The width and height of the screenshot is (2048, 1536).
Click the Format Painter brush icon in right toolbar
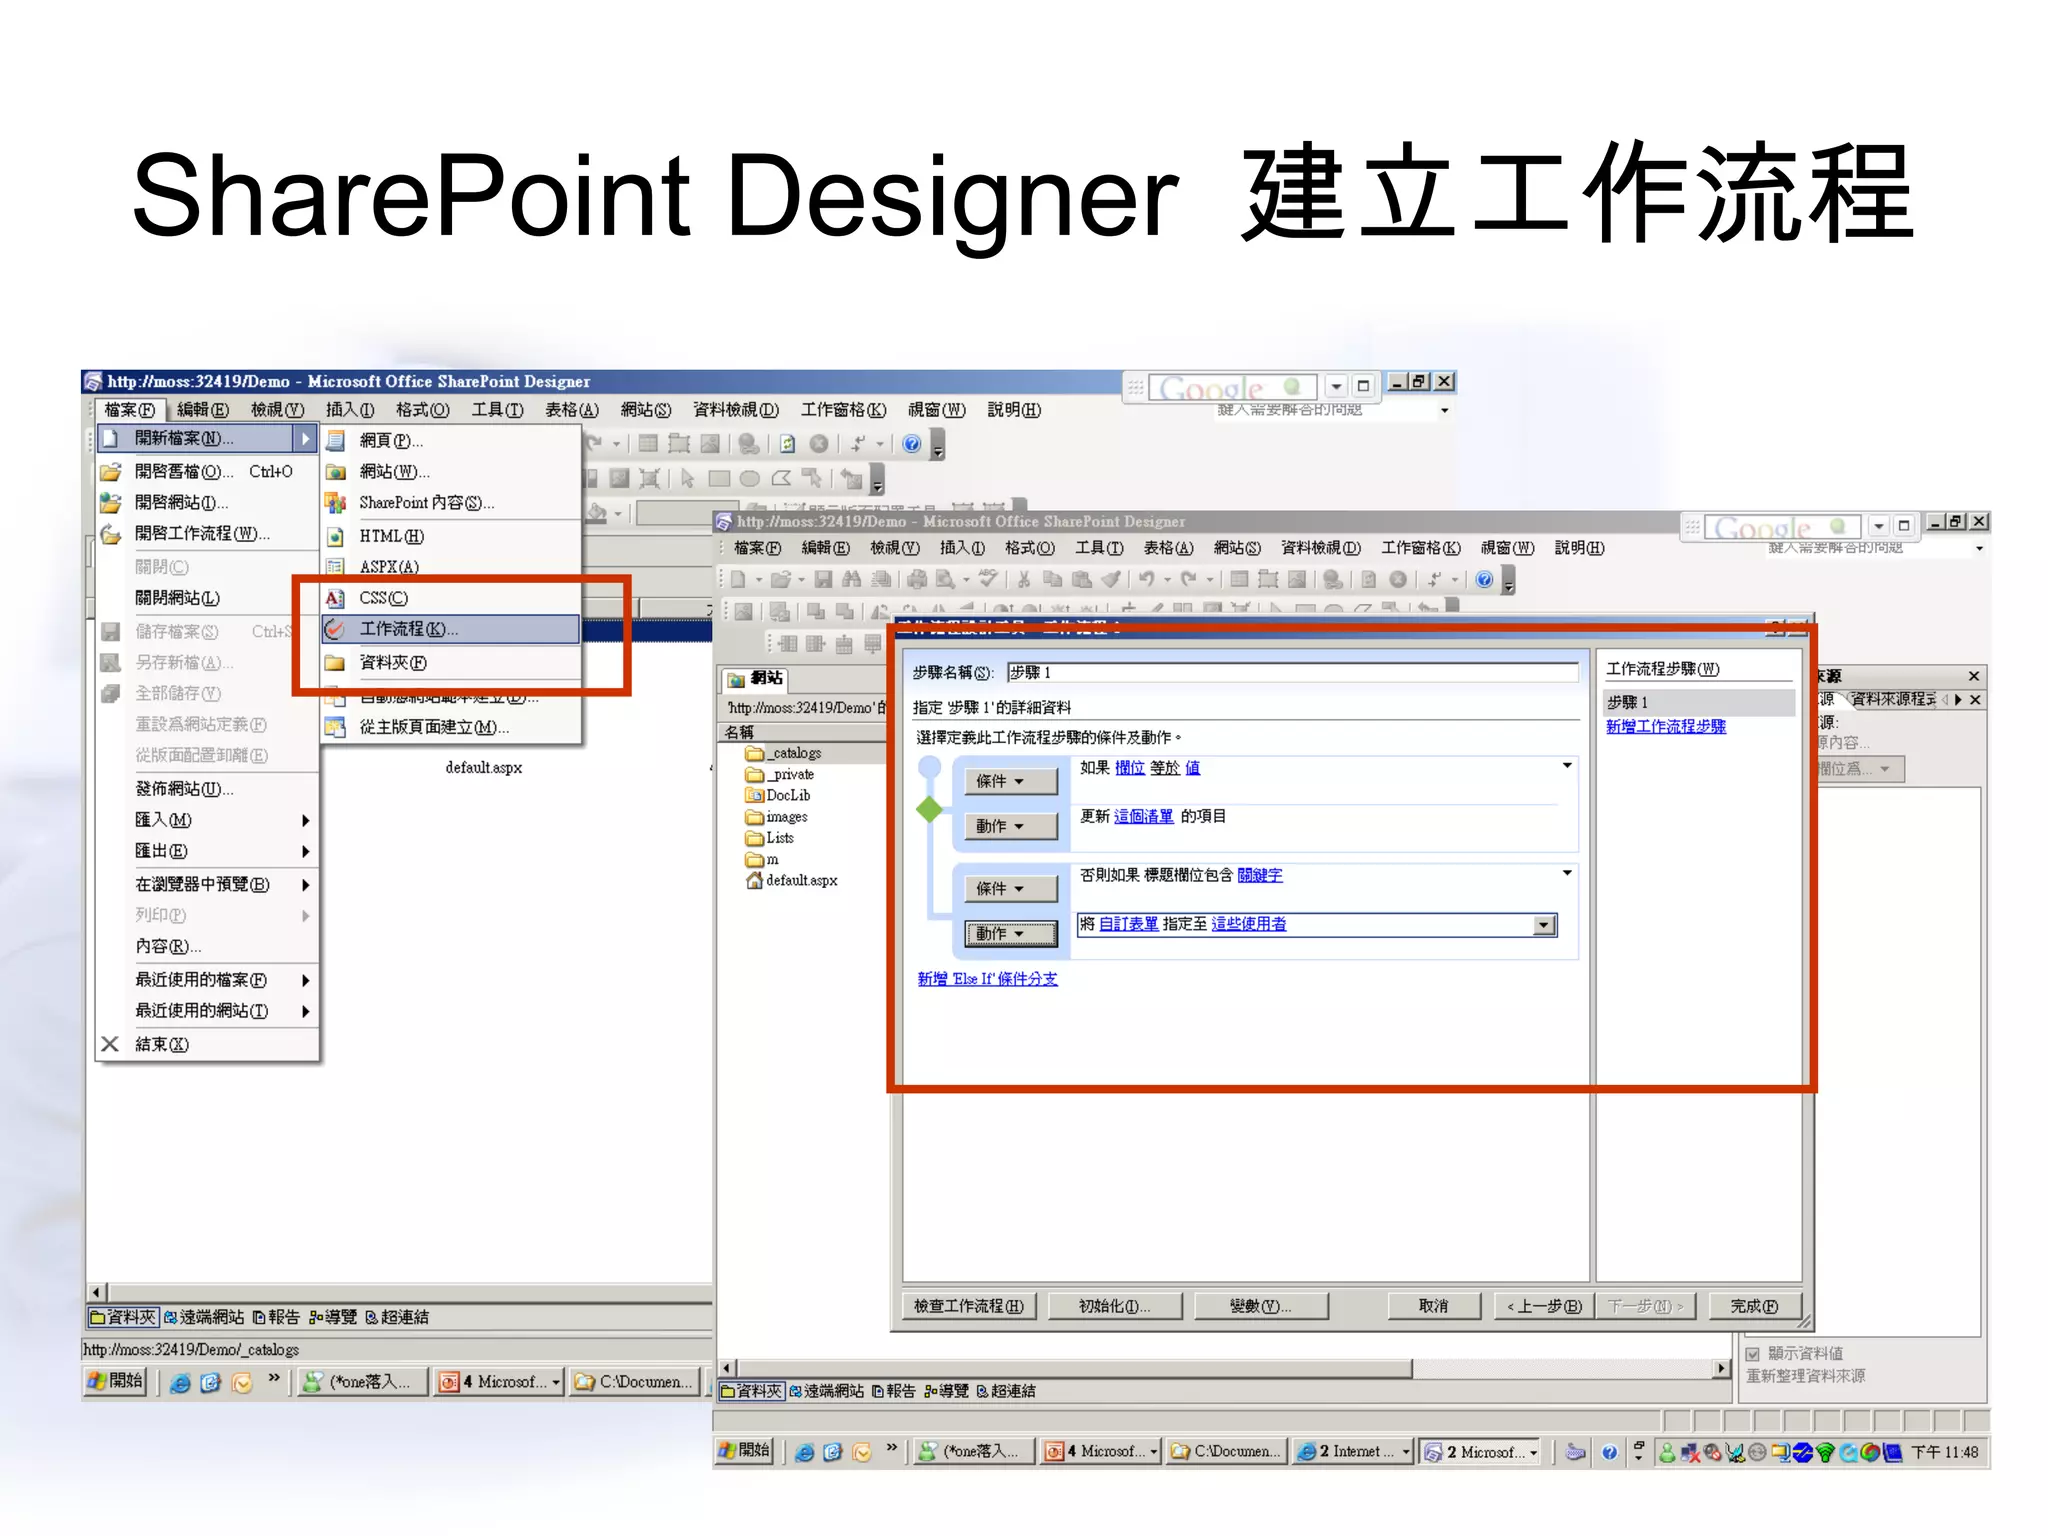tap(1110, 579)
